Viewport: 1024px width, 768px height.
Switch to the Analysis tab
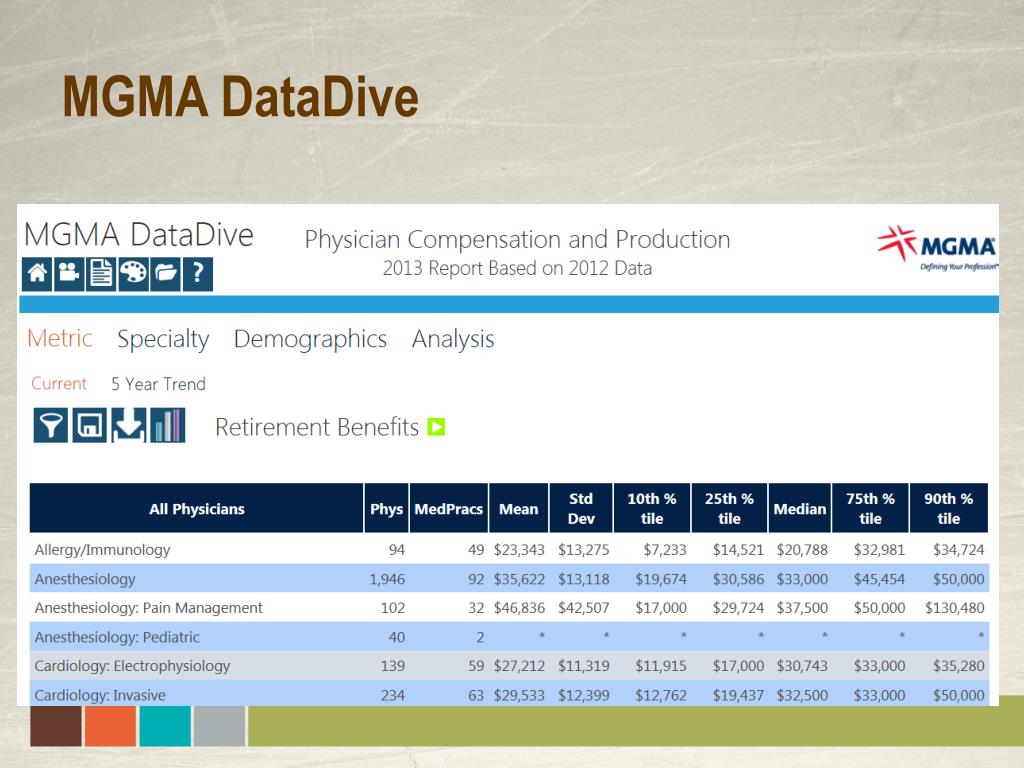tap(453, 339)
